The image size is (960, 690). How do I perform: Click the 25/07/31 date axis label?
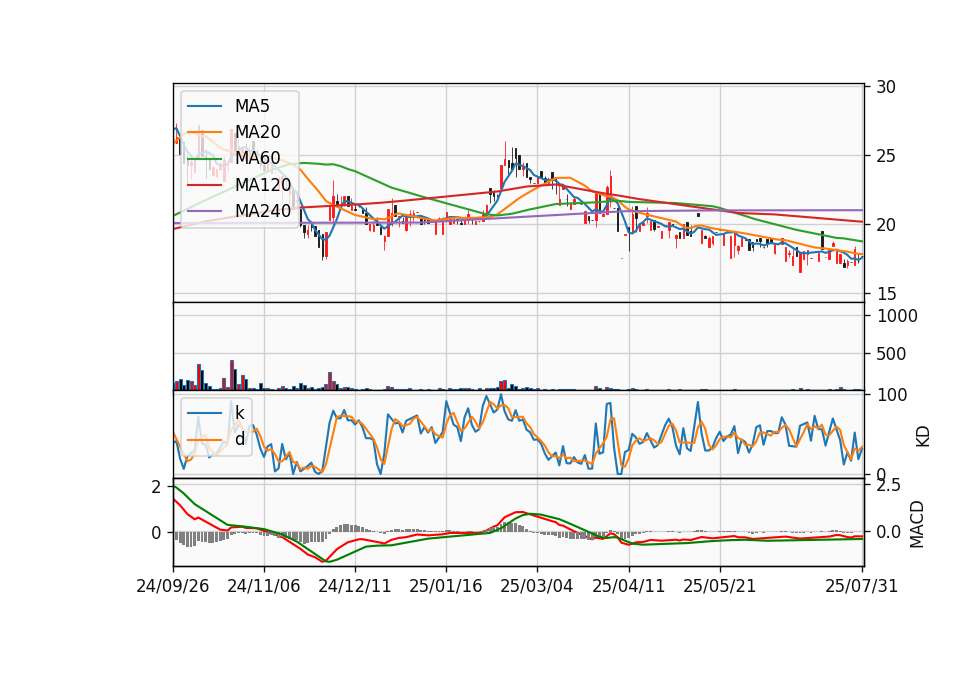coord(861,586)
